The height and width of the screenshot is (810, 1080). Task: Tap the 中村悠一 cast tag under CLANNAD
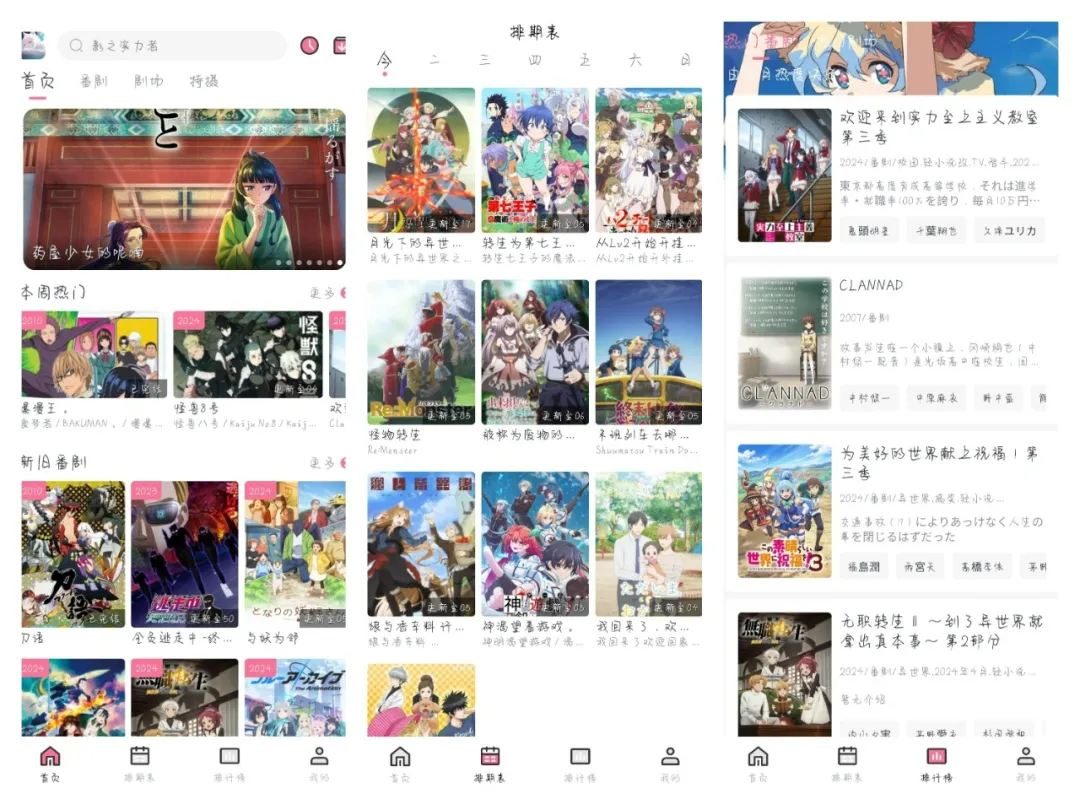[869, 398]
